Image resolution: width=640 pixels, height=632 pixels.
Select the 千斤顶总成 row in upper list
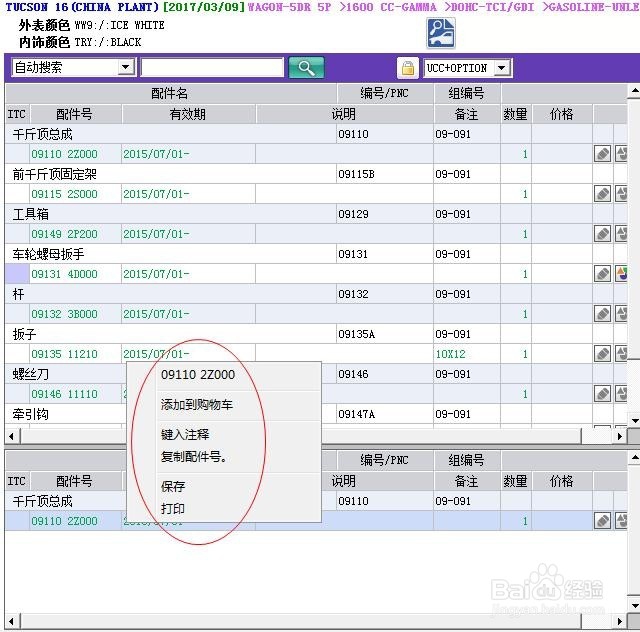pyautogui.click(x=316, y=134)
